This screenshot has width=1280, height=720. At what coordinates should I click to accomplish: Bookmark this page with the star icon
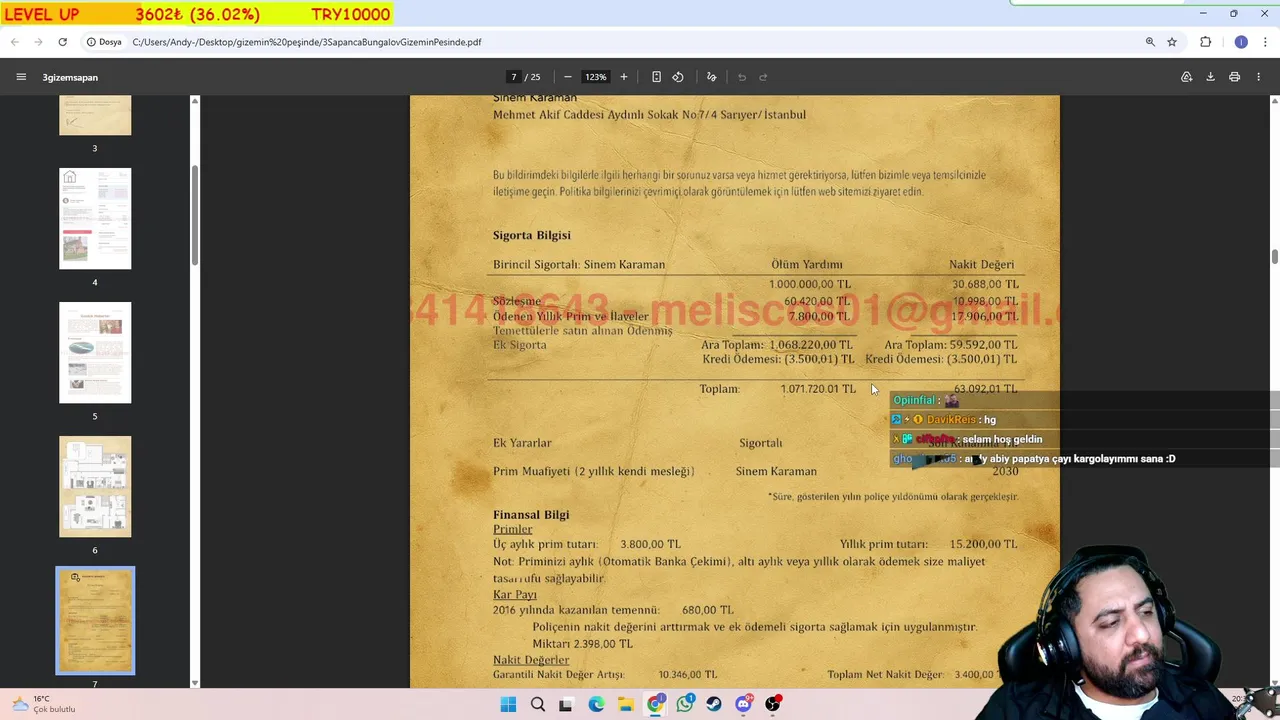(x=1172, y=42)
